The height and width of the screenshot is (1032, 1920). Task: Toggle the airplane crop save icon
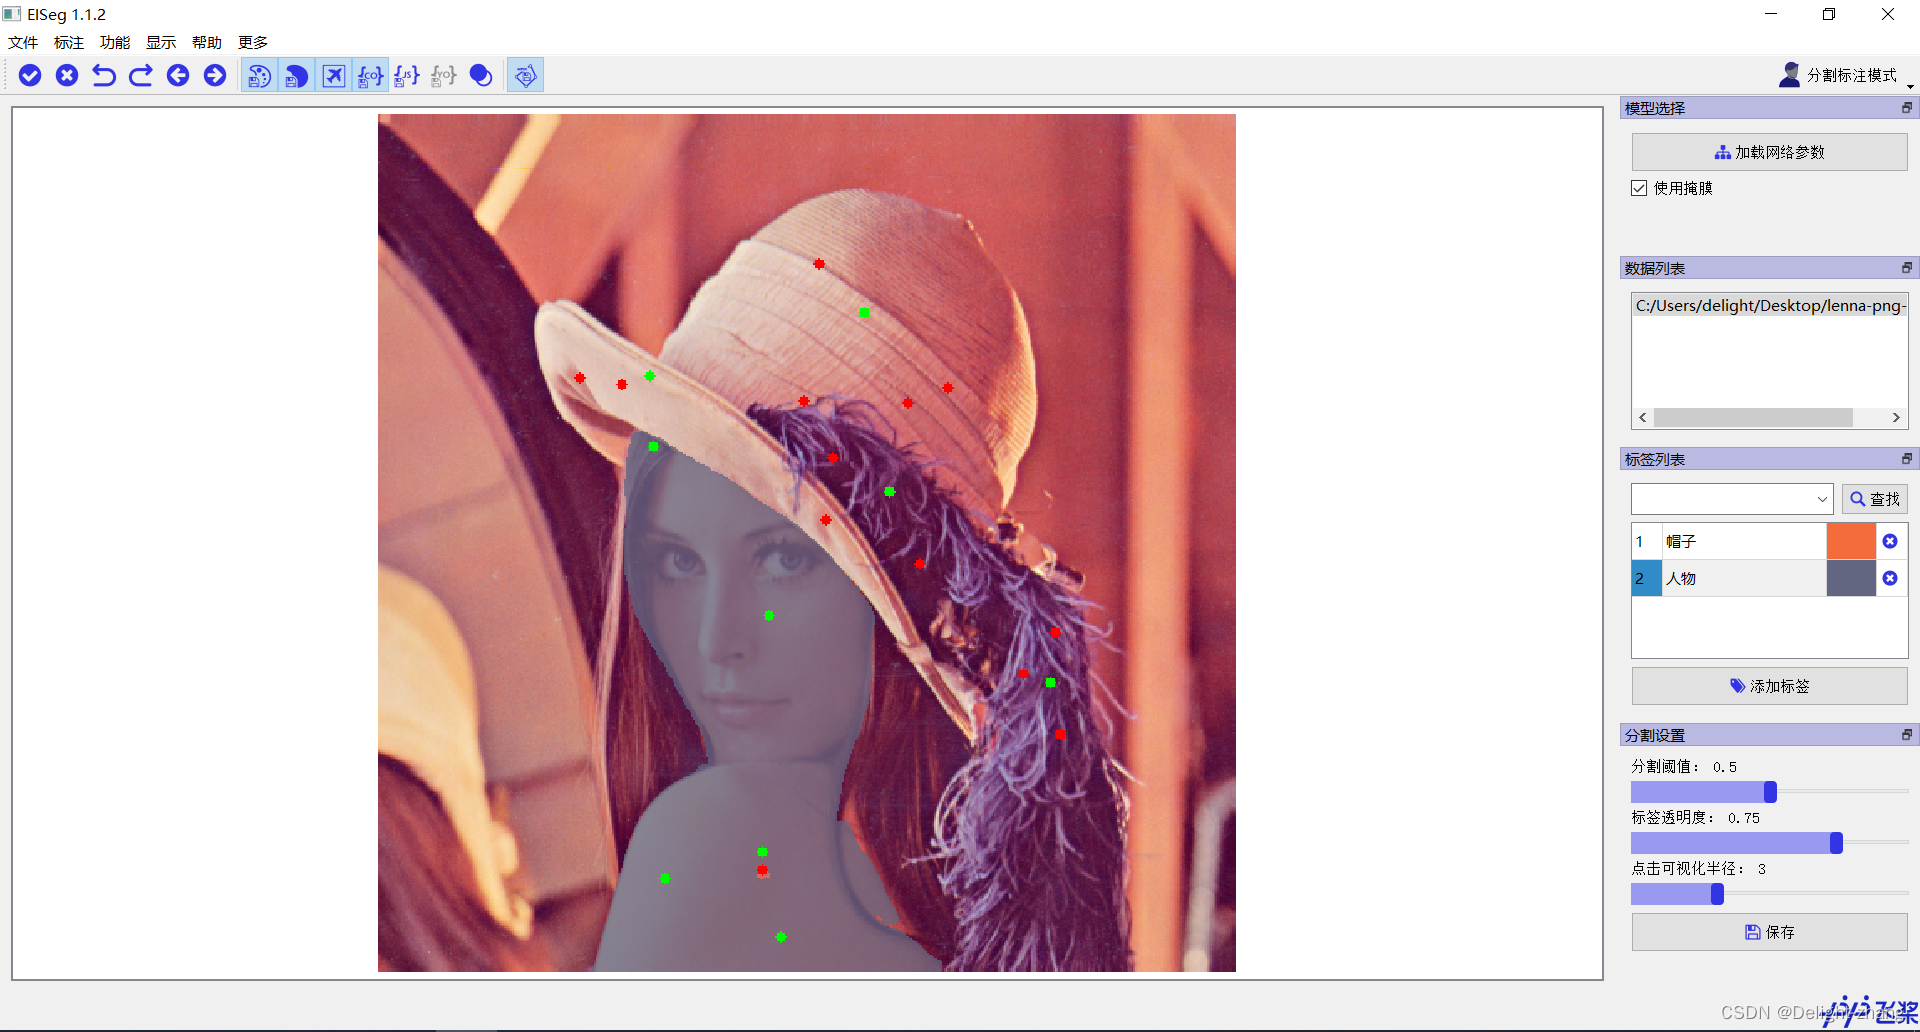click(x=334, y=75)
